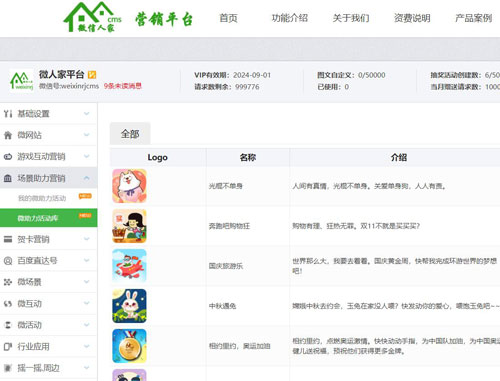Screen dimensions: 500x381
Task: Click the NEW badge next to 我的微助力活动
Action: [x=85, y=196]
